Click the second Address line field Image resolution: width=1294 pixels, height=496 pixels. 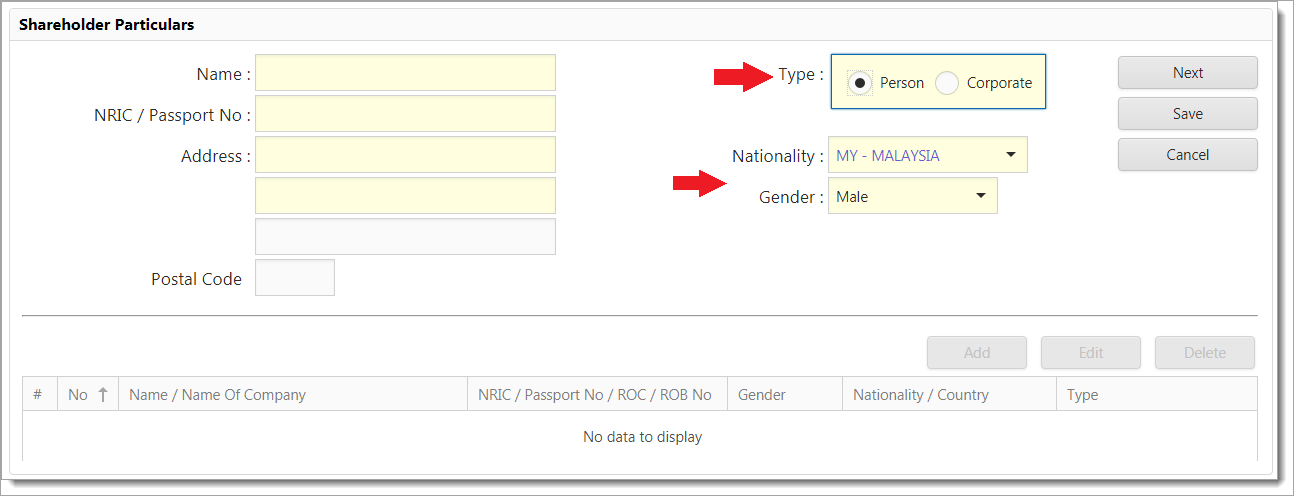[x=405, y=196]
